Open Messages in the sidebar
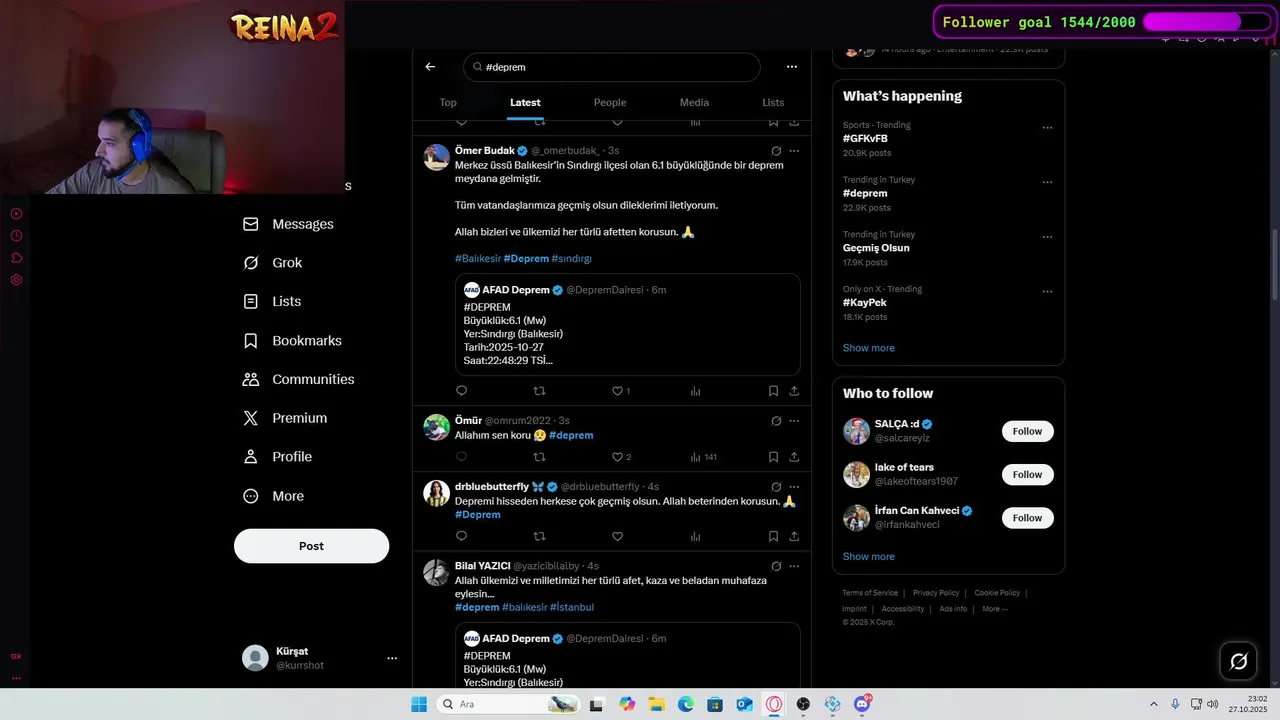The height and width of the screenshot is (720, 1280). [x=288, y=224]
